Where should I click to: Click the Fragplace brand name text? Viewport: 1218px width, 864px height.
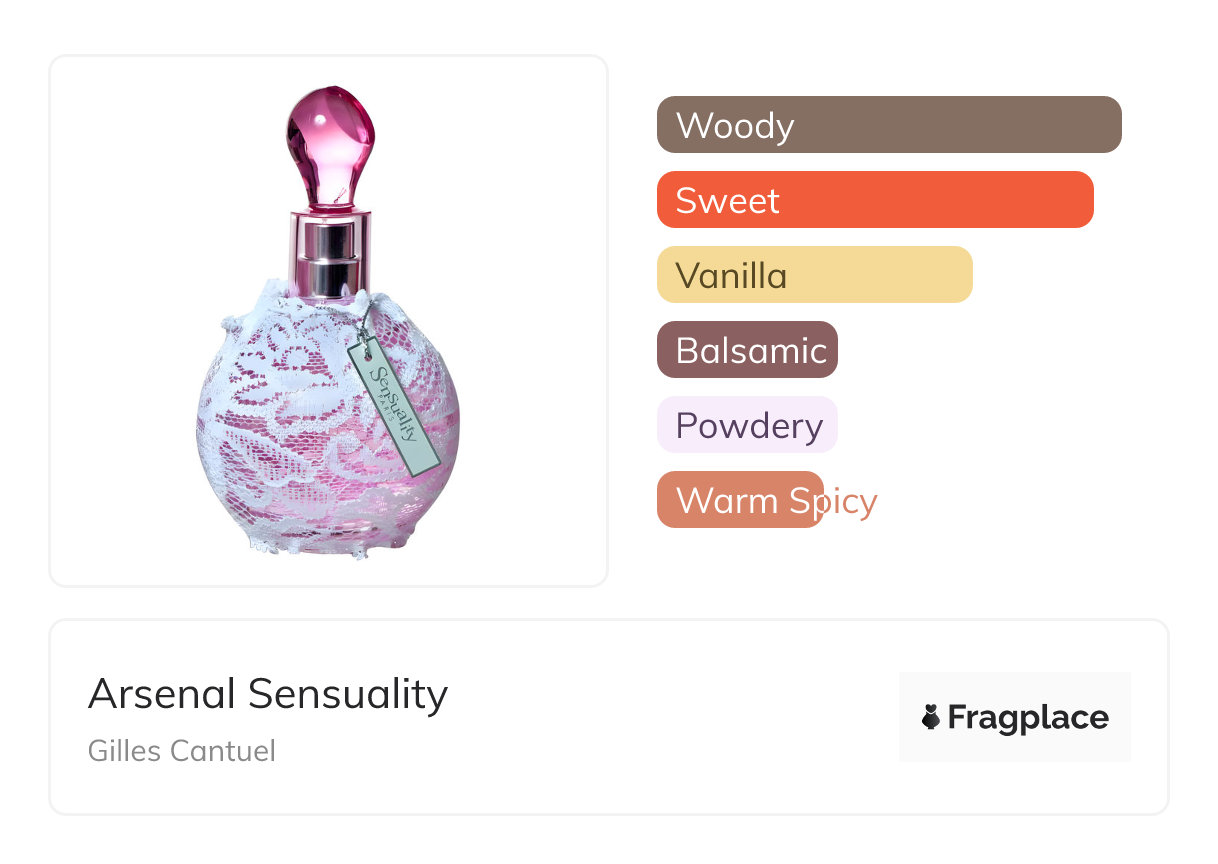tap(1028, 718)
